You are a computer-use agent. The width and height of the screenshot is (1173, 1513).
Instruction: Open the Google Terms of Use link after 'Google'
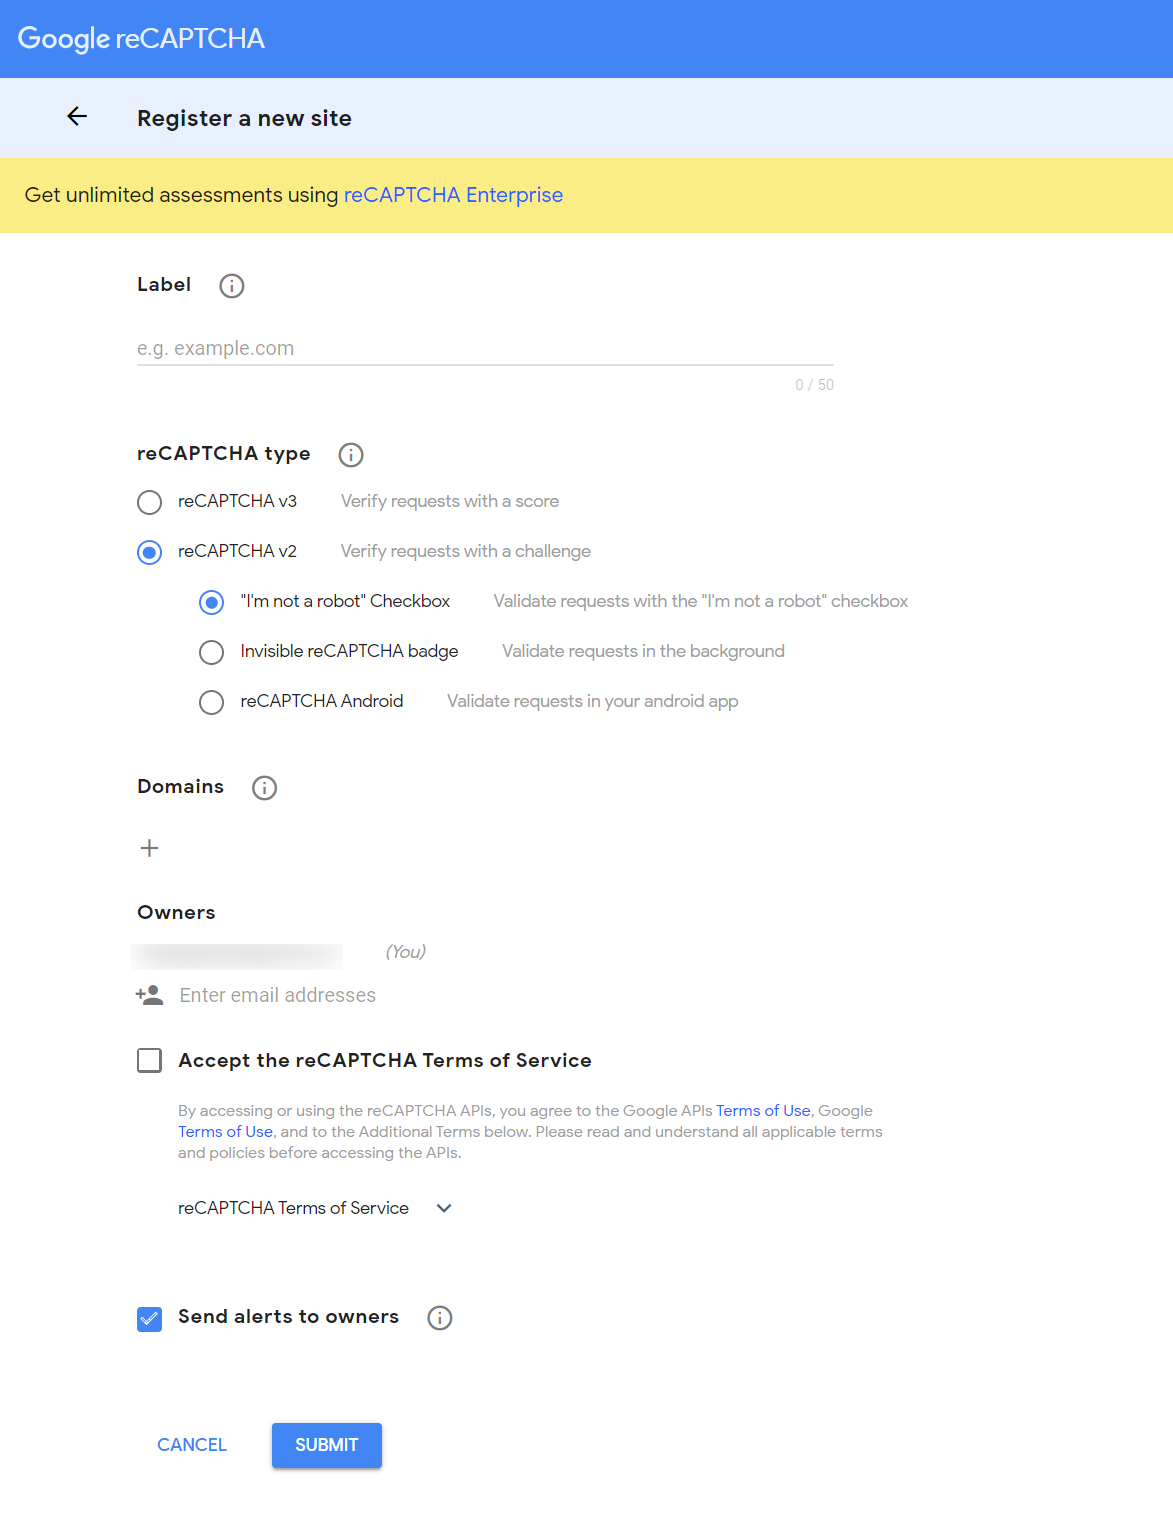pos(225,1131)
